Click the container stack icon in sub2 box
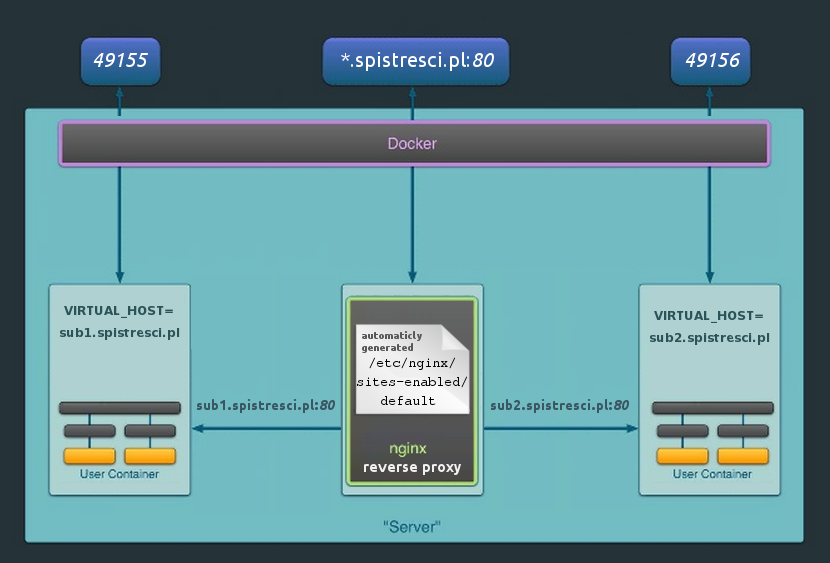830x563 pixels. click(x=712, y=433)
